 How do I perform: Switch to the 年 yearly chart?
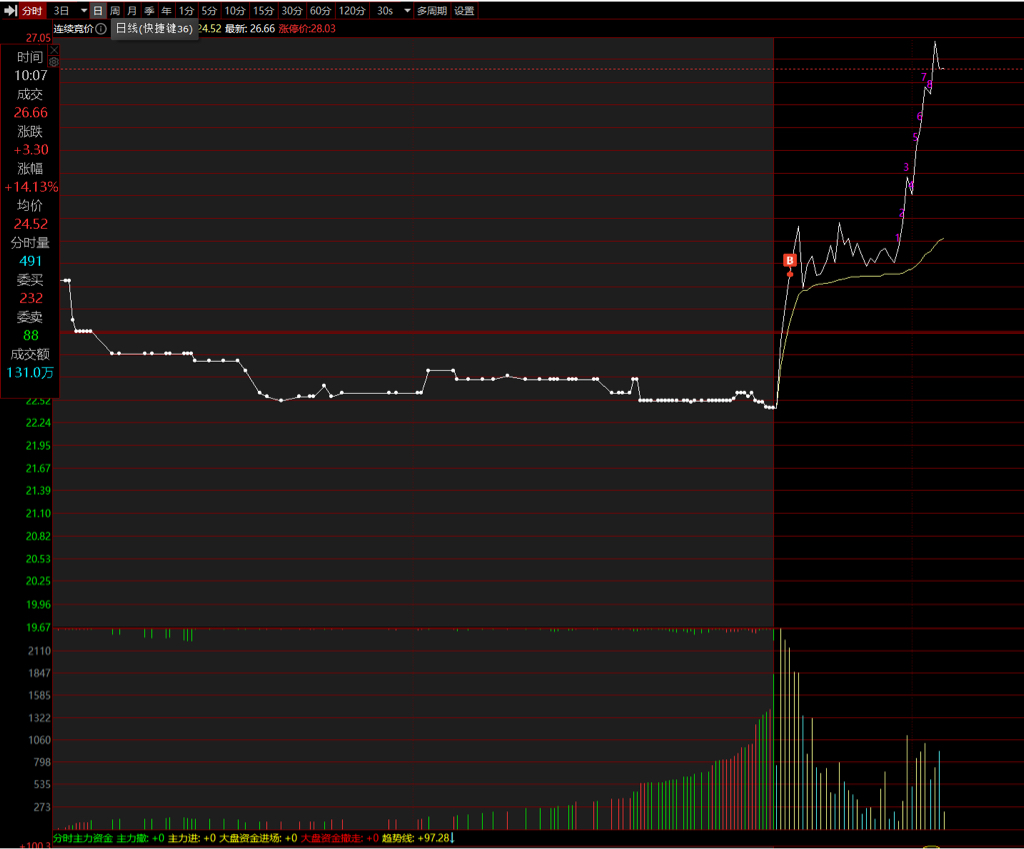coord(166,10)
